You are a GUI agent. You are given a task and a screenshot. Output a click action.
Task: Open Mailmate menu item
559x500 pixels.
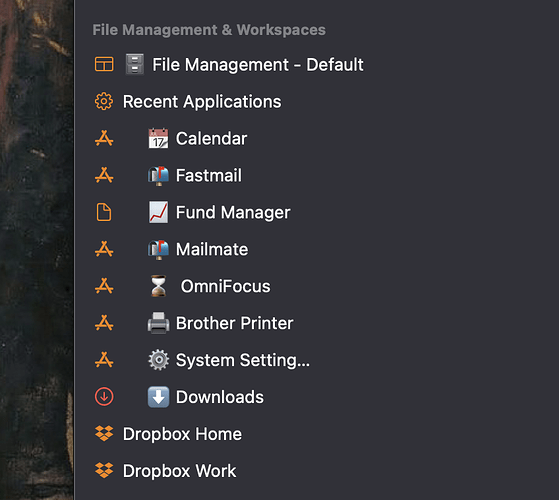pyautogui.click(x=212, y=249)
